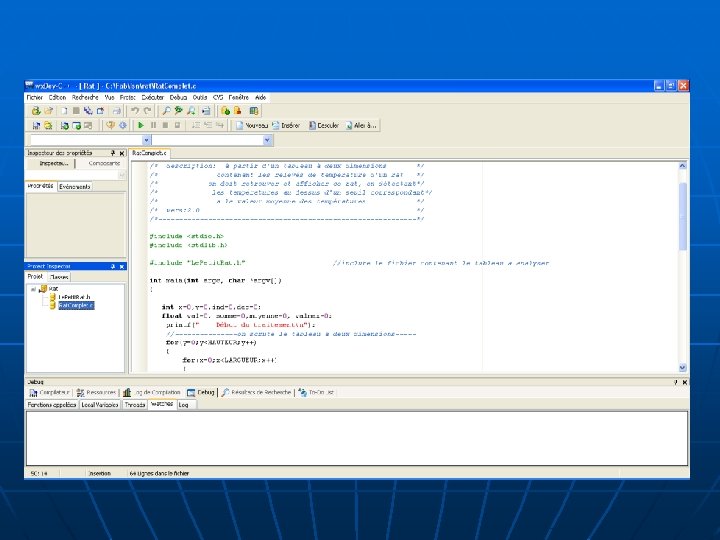Select LePetitRat.h in the project tree
The width and height of the screenshot is (720, 540).
(73, 297)
